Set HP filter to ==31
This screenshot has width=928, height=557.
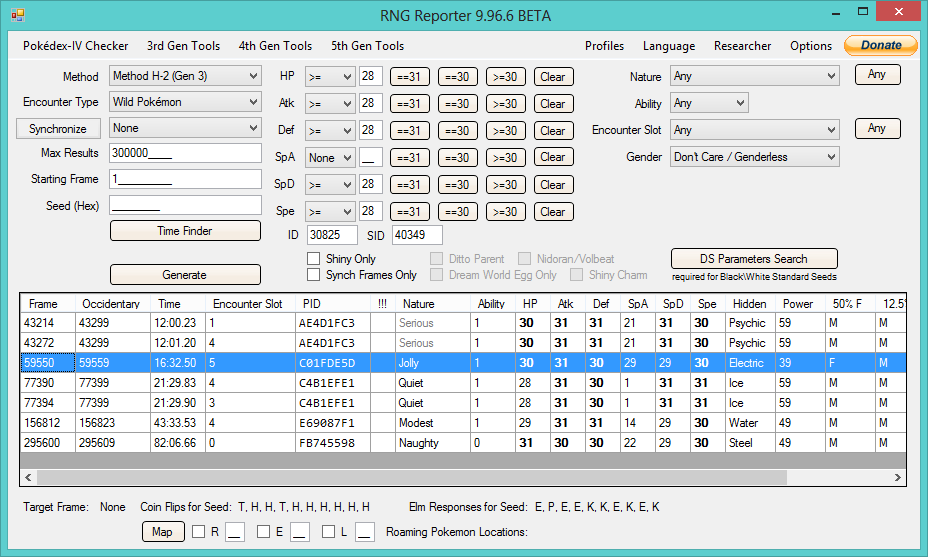point(409,76)
